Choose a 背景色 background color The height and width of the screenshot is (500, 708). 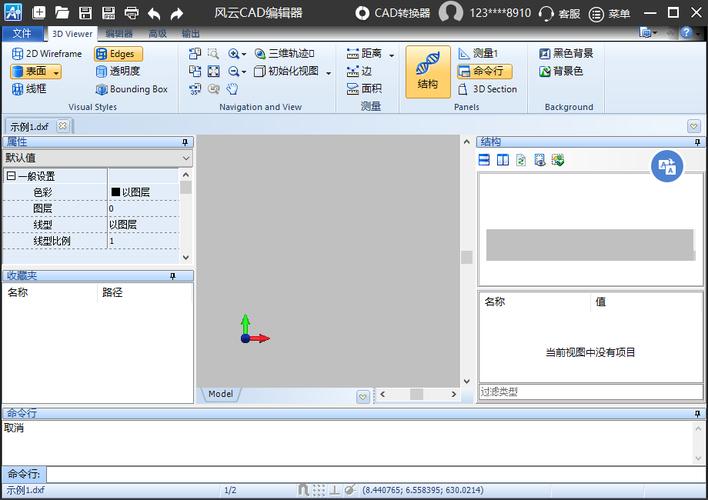coord(561,71)
